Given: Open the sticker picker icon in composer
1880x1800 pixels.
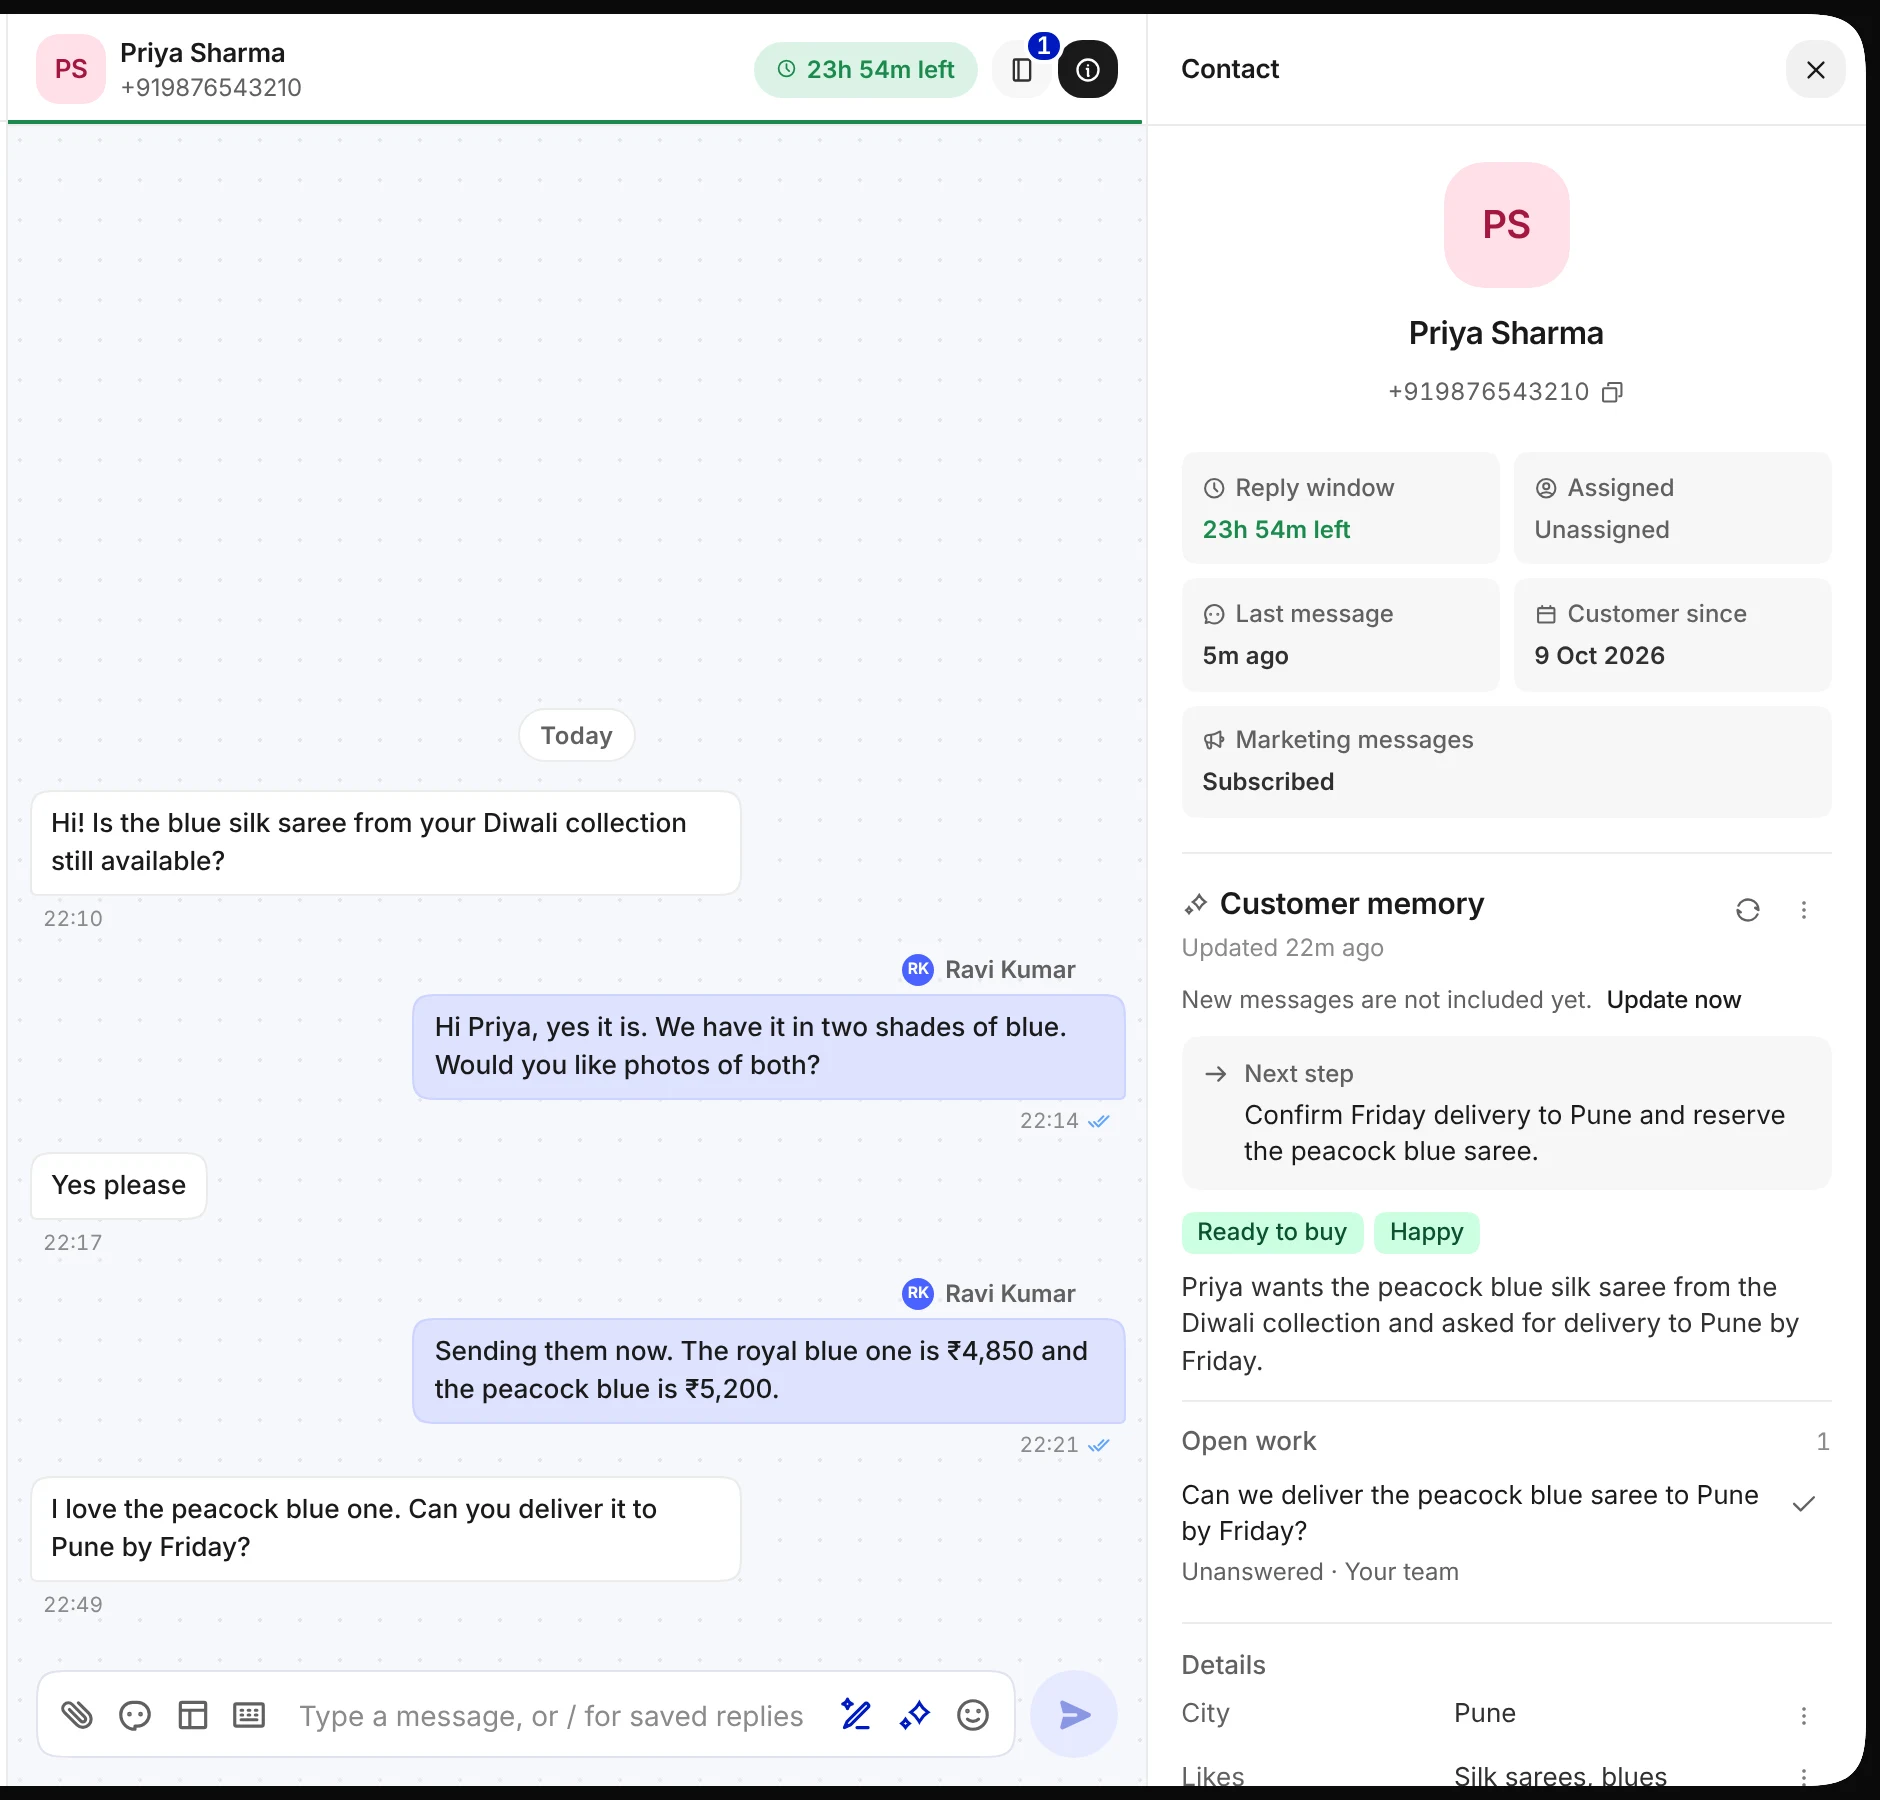Looking at the screenshot, I should (x=135, y=1715).
